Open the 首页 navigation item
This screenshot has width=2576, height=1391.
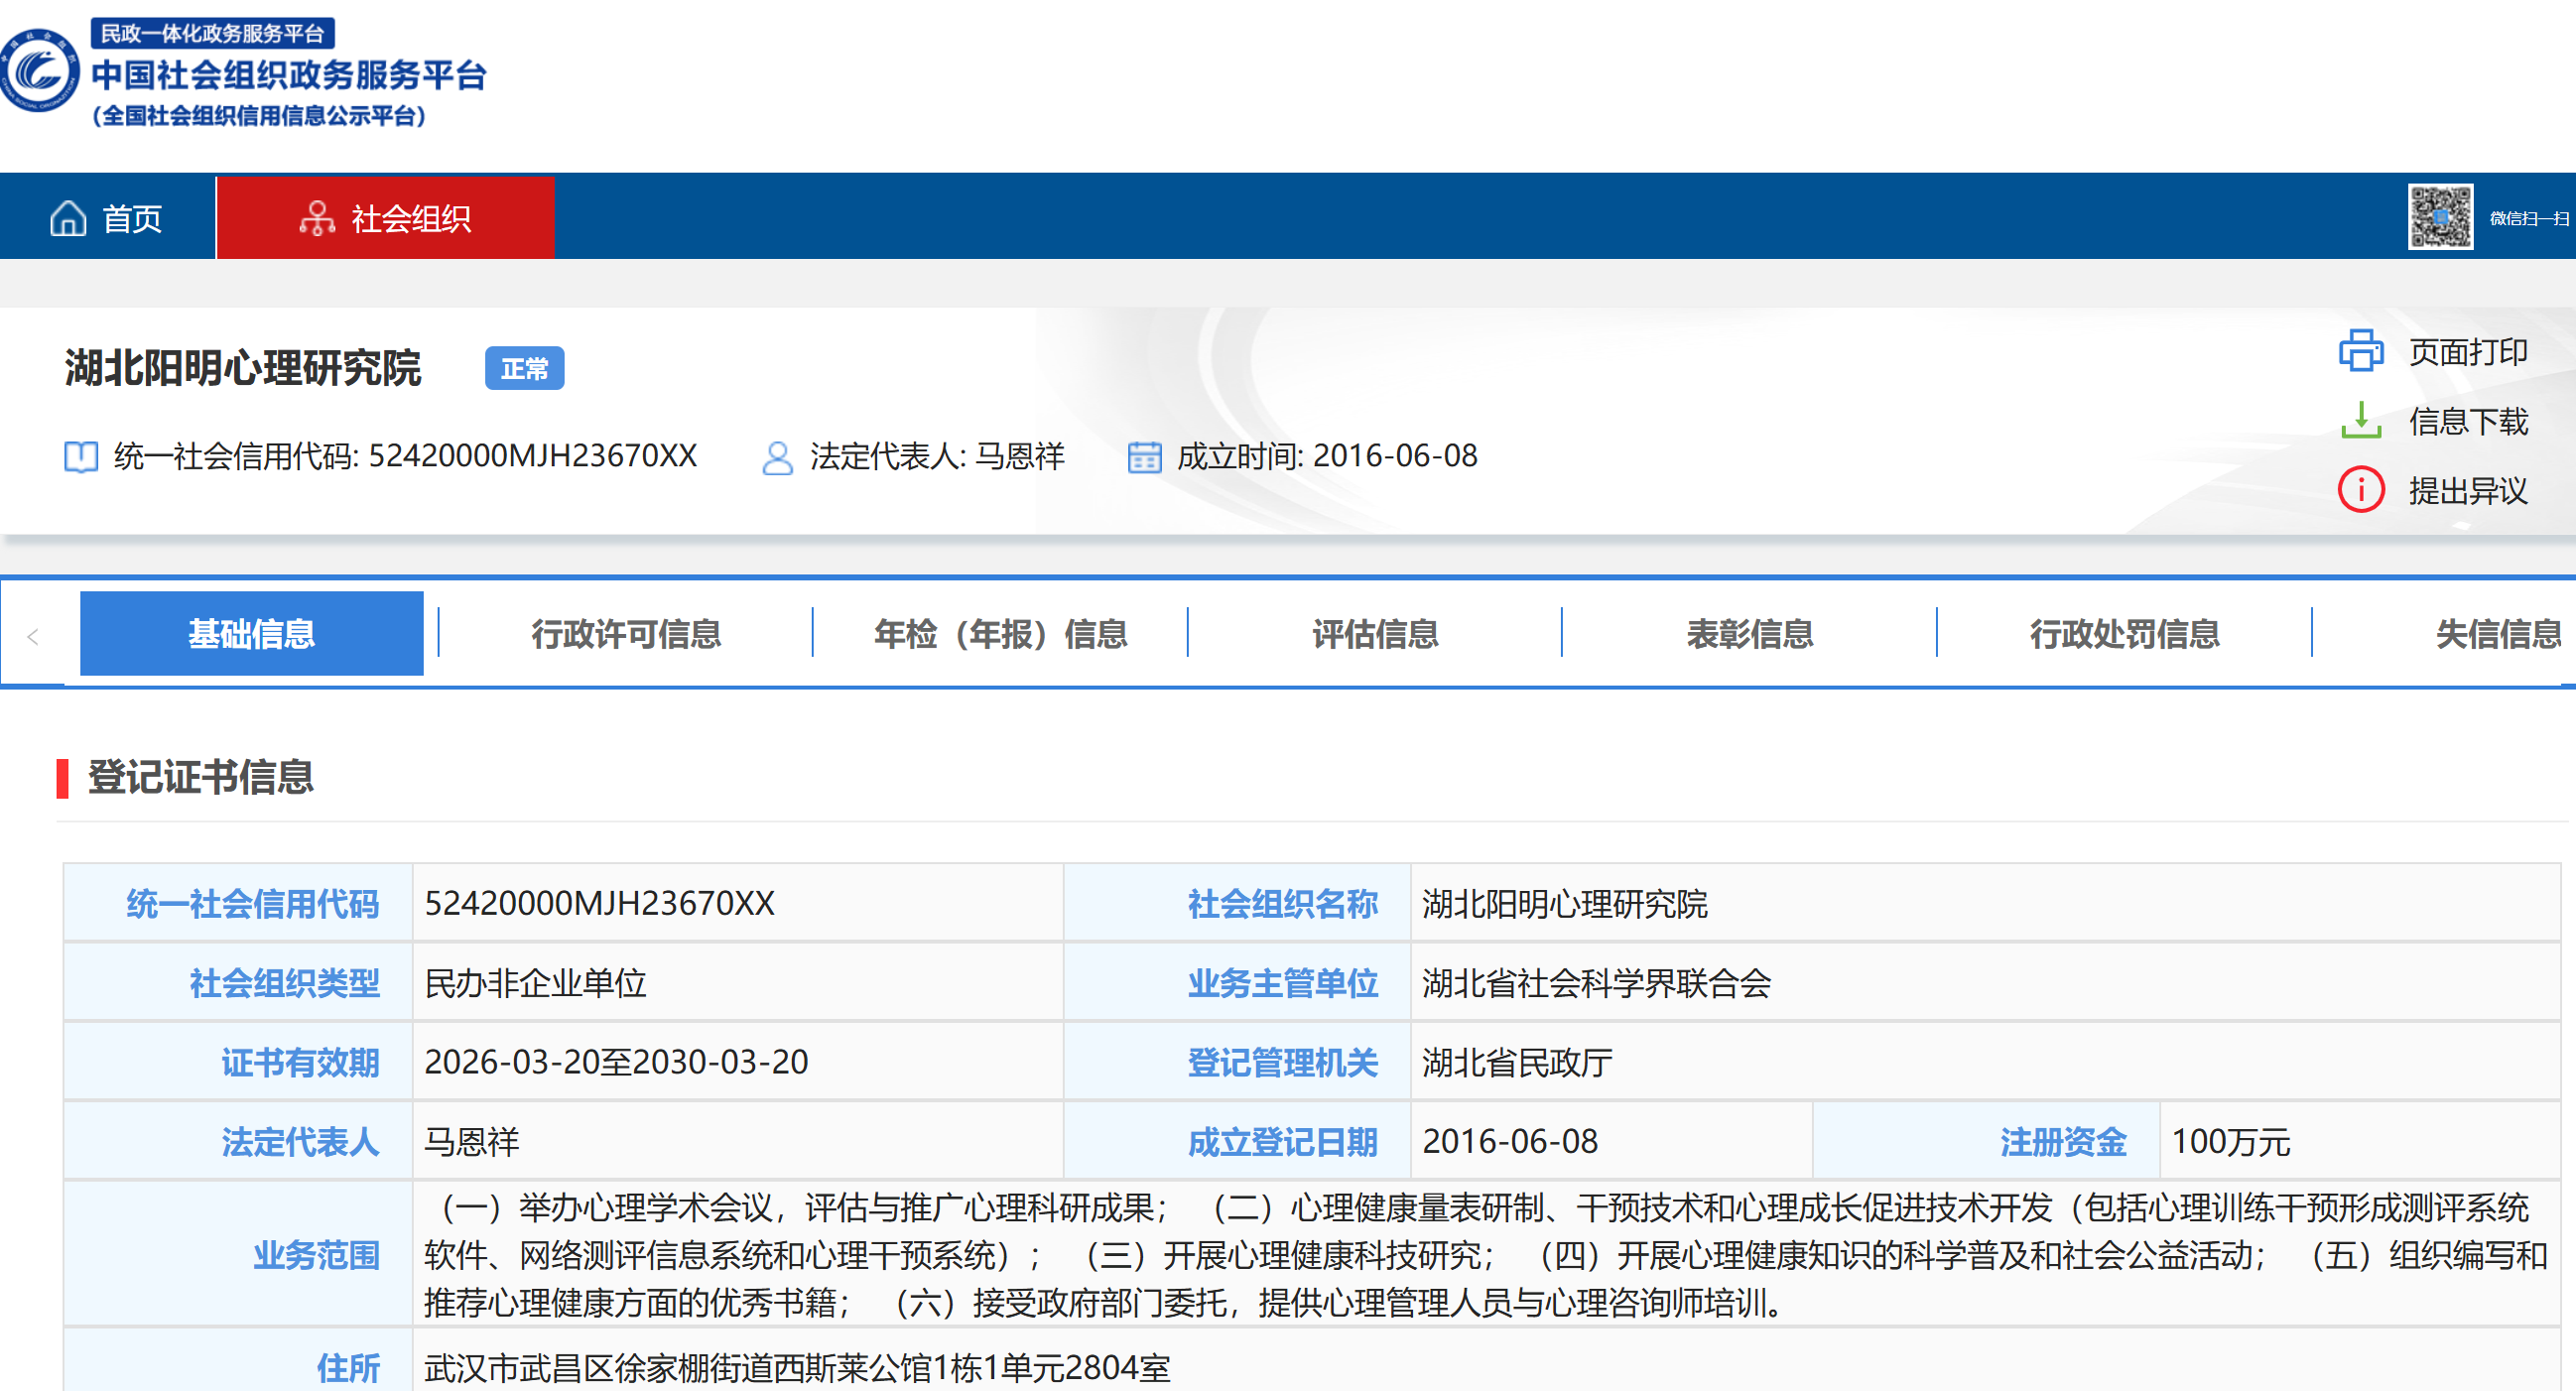click(x=107, y=217)
